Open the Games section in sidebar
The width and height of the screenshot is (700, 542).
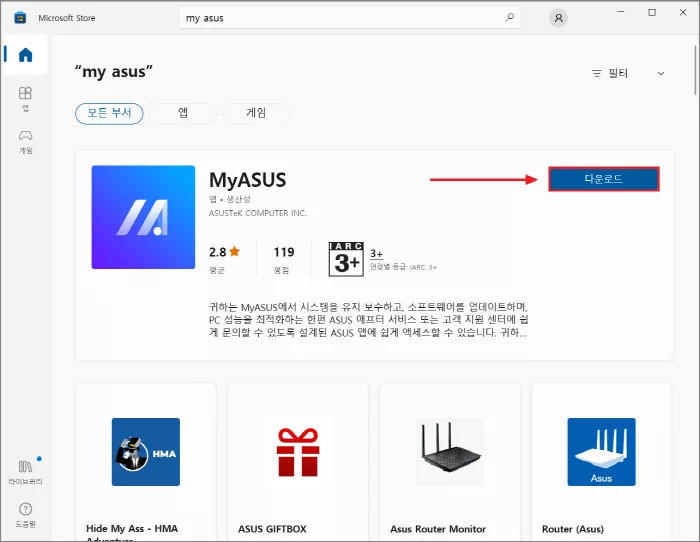click(x=25, y=142)
